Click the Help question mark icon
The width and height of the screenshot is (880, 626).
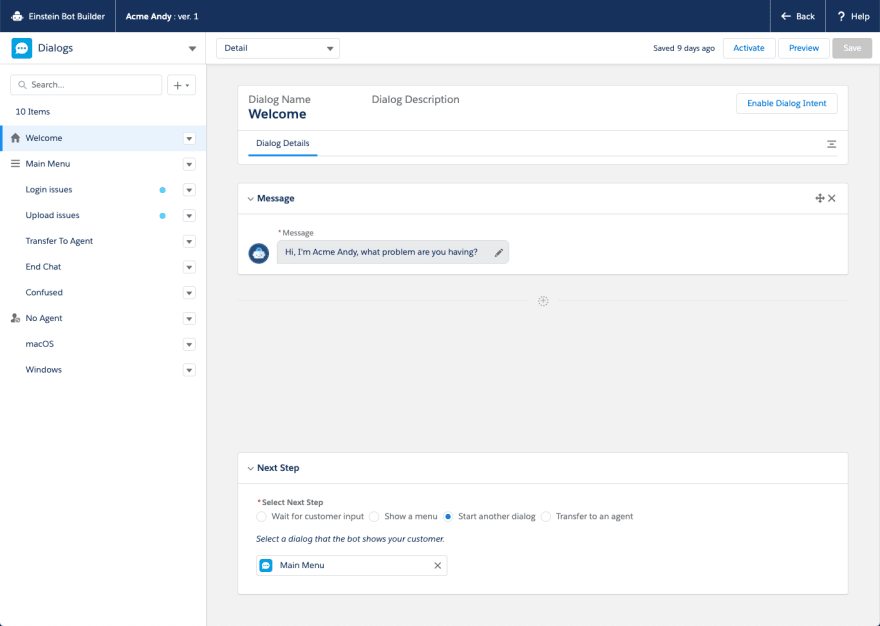click(x=841, y=16)
